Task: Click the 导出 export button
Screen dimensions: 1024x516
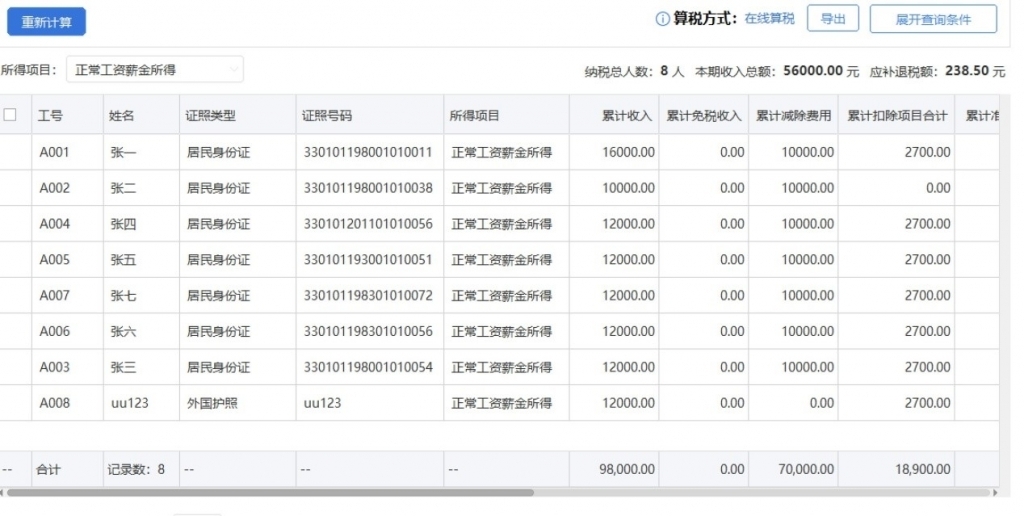Action: (x=833, y=19)
